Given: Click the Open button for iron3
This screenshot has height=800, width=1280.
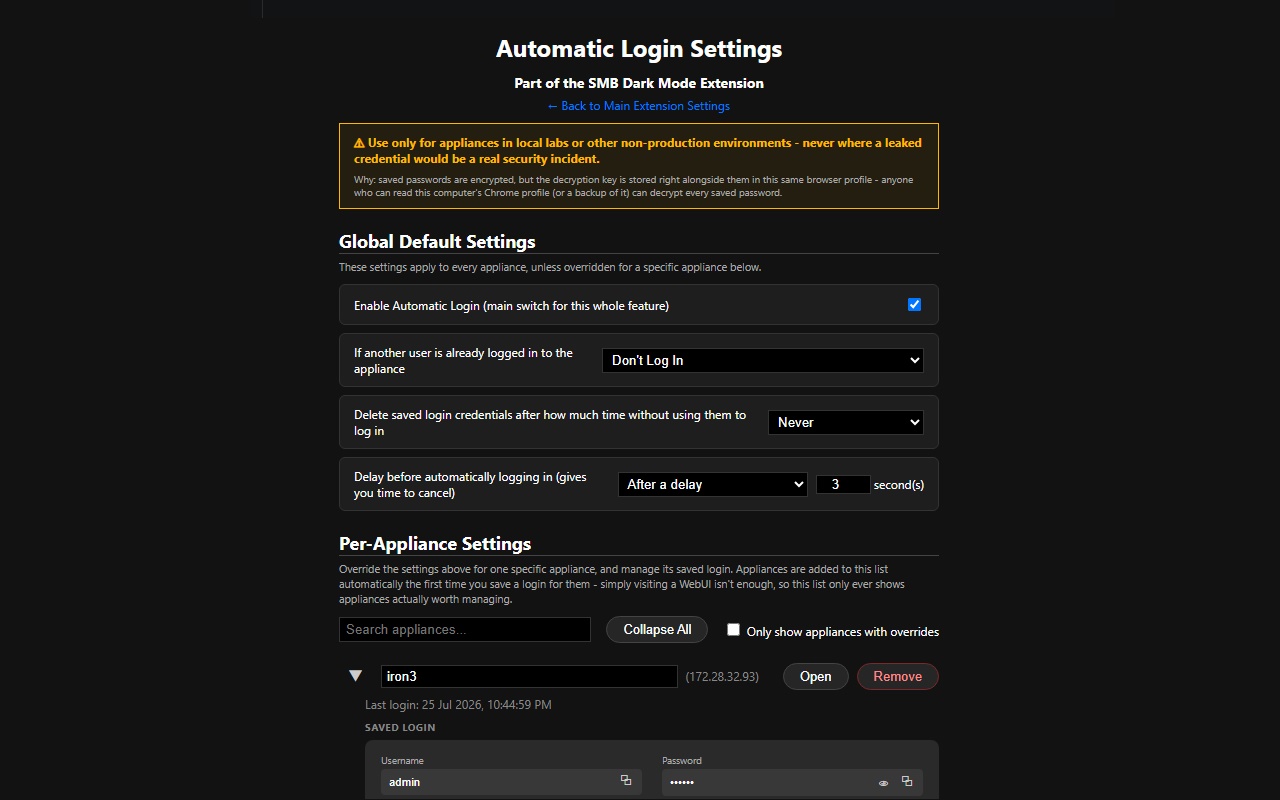Looking at the screenshot, I should pos(815,676).
